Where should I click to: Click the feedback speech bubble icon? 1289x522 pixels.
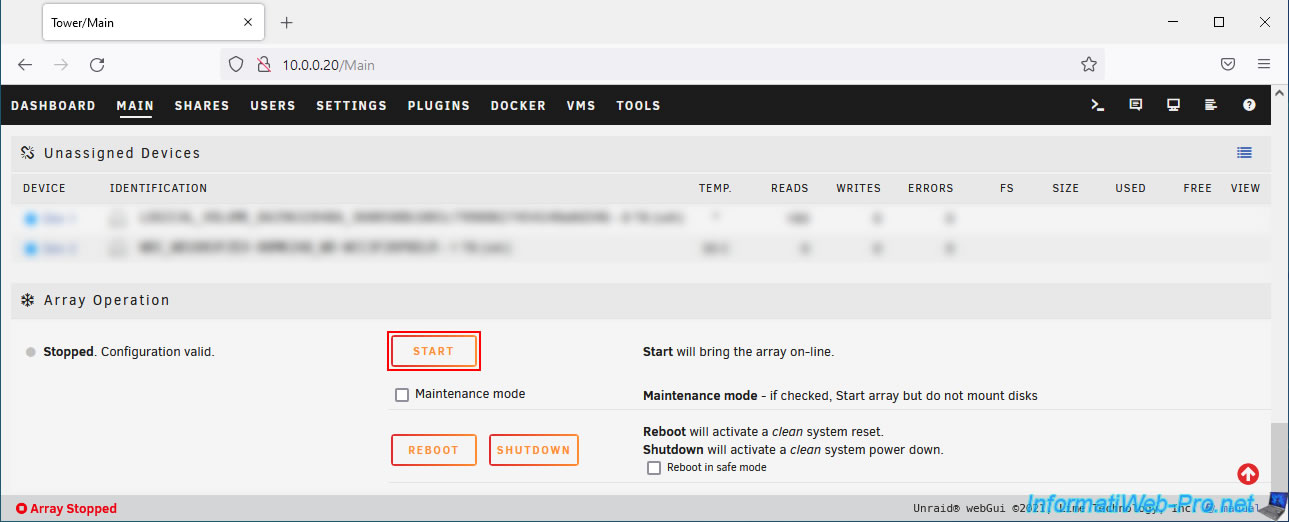[x=1135, y=105]
